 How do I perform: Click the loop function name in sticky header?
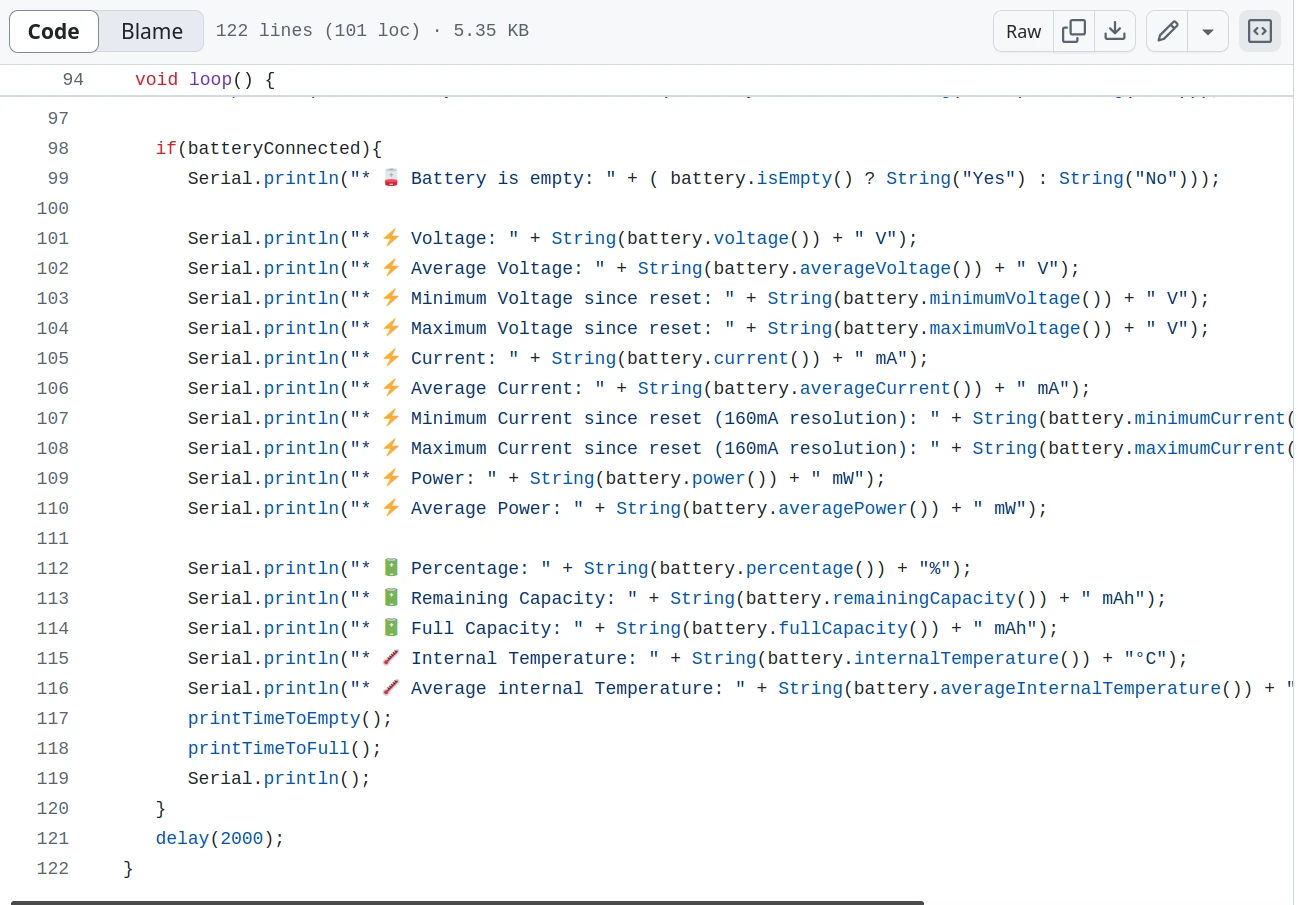(210, 79)
